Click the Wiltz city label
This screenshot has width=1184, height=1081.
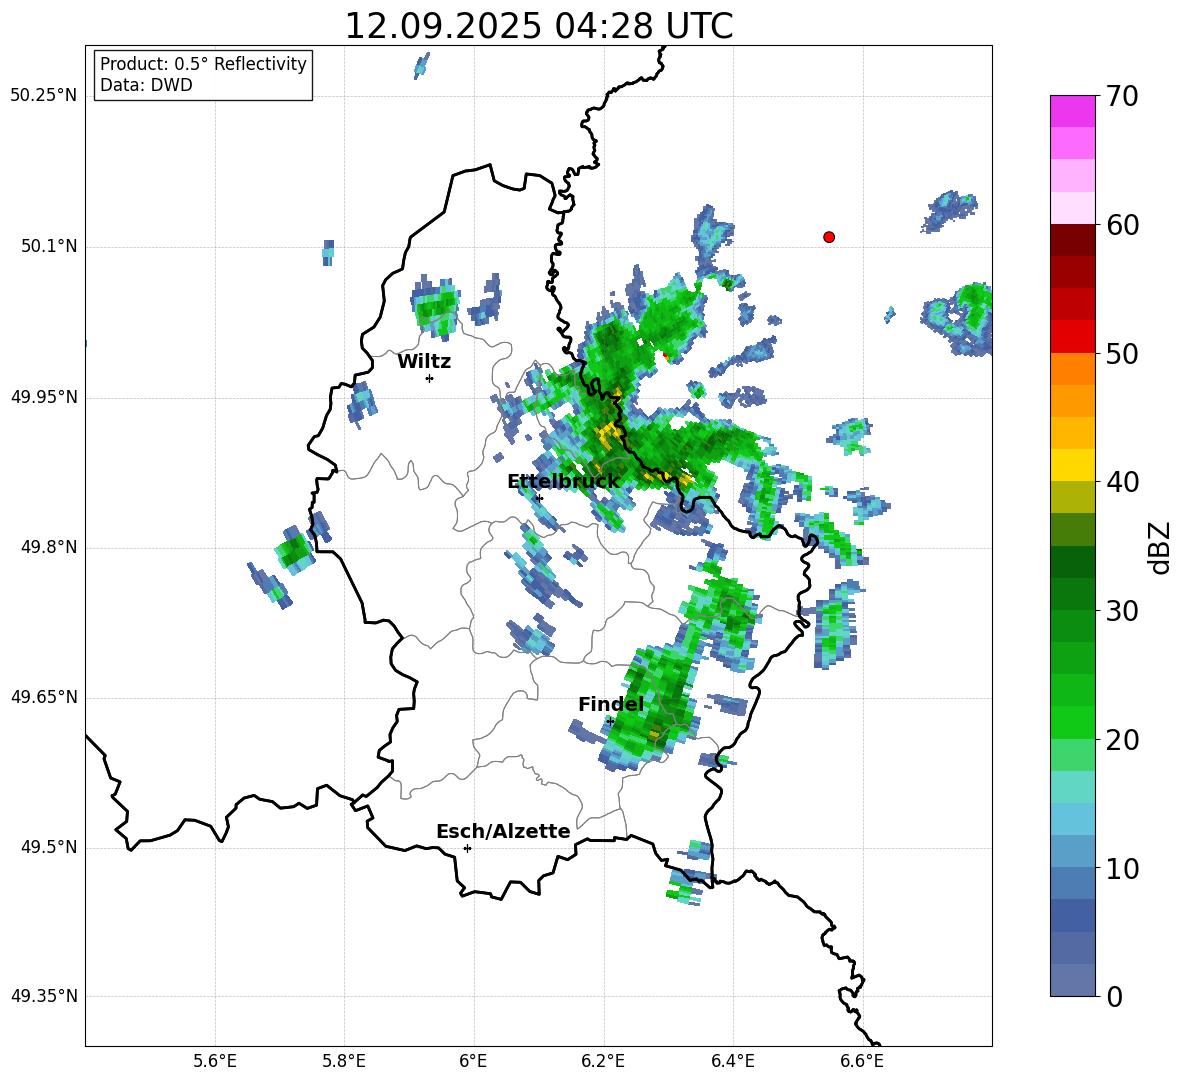click(424, 362)
